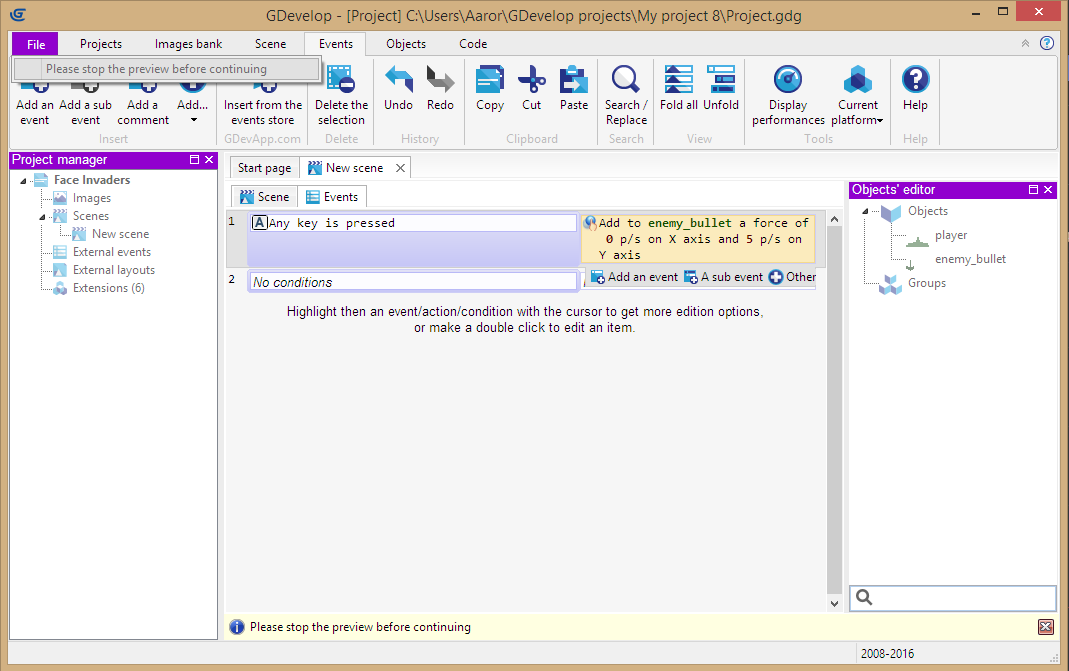Close the Objects' editor panel
1069x671 pixels.
(x=1049, y=190)
